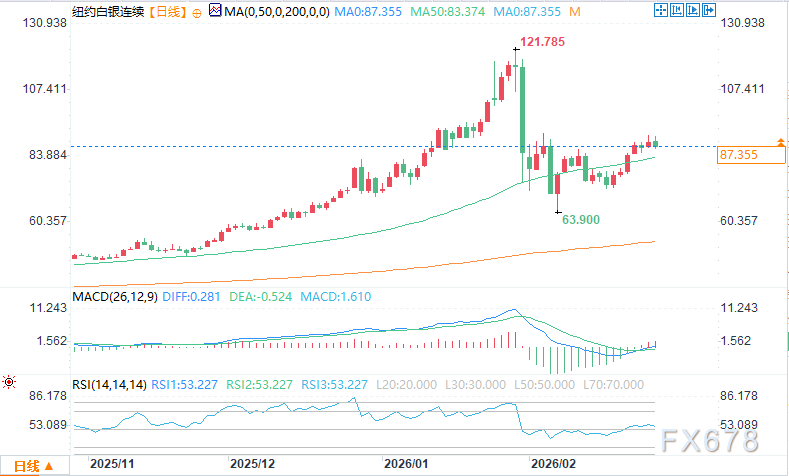Click the picture icon before MA(0,50,0,200,0,0)
Viewport: 789px width, 476px height.
pyautogui.click(x=215, y=12)
